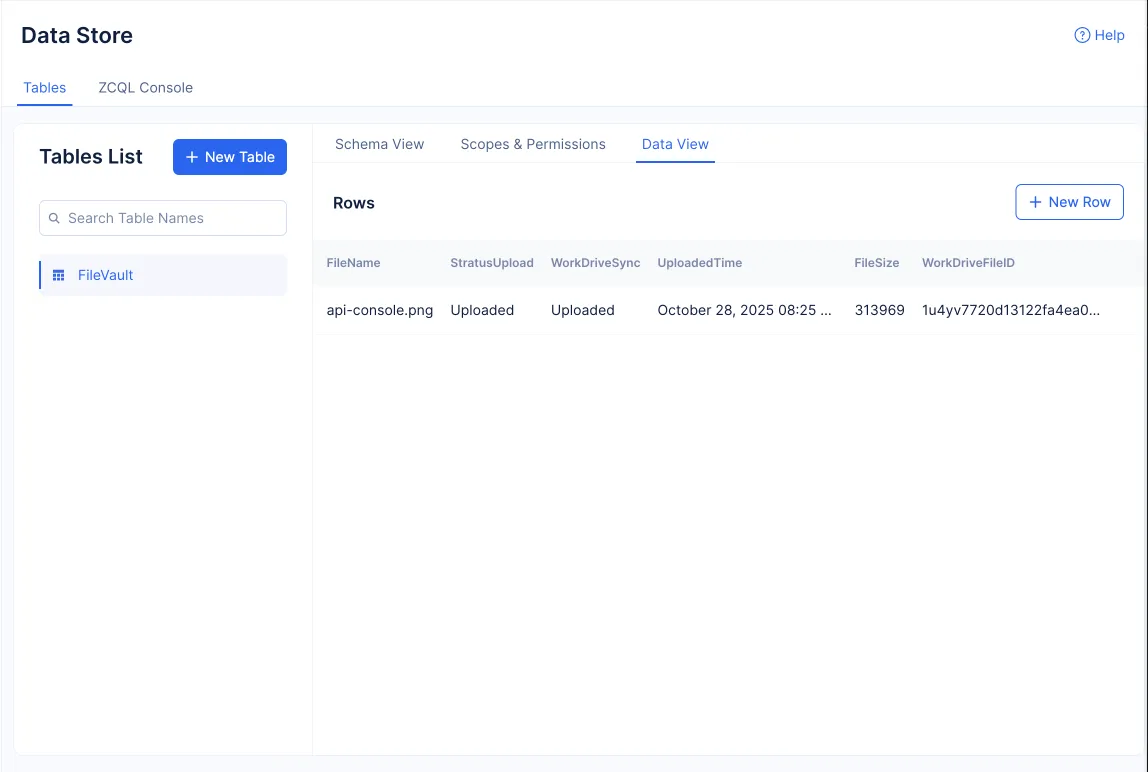
Task: Switch to the Tables tab
Action: tap(45, 87)
